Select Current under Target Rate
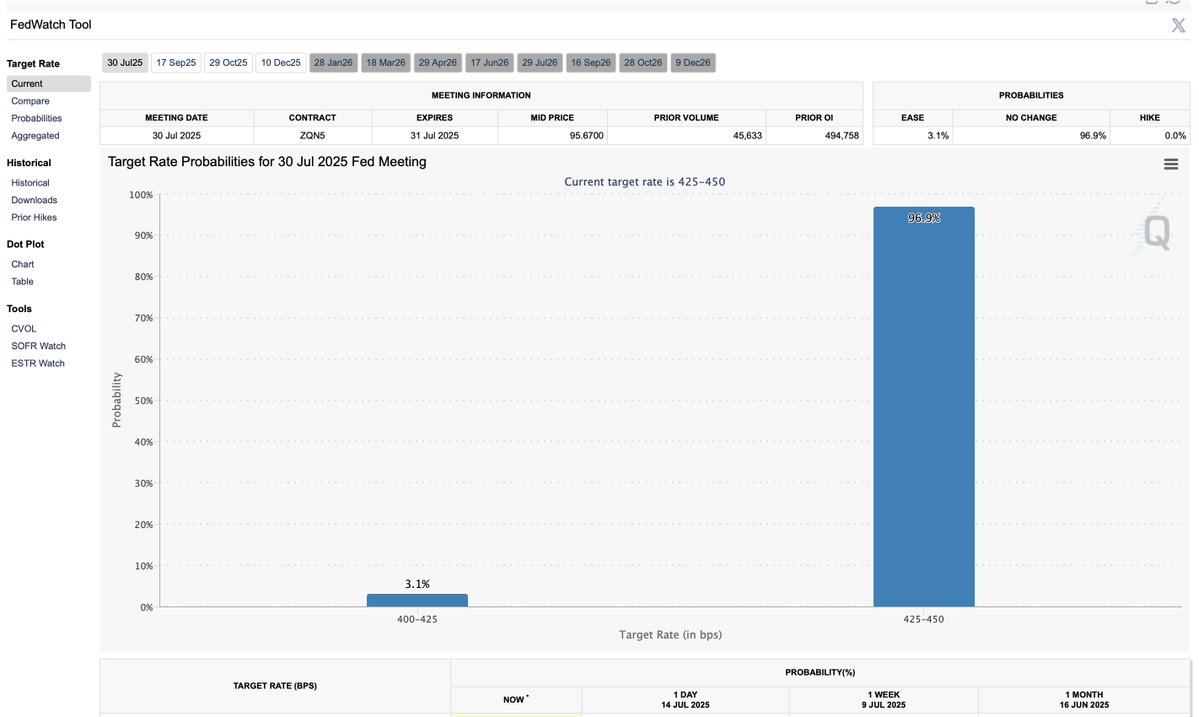 click(x=27, y=84)
